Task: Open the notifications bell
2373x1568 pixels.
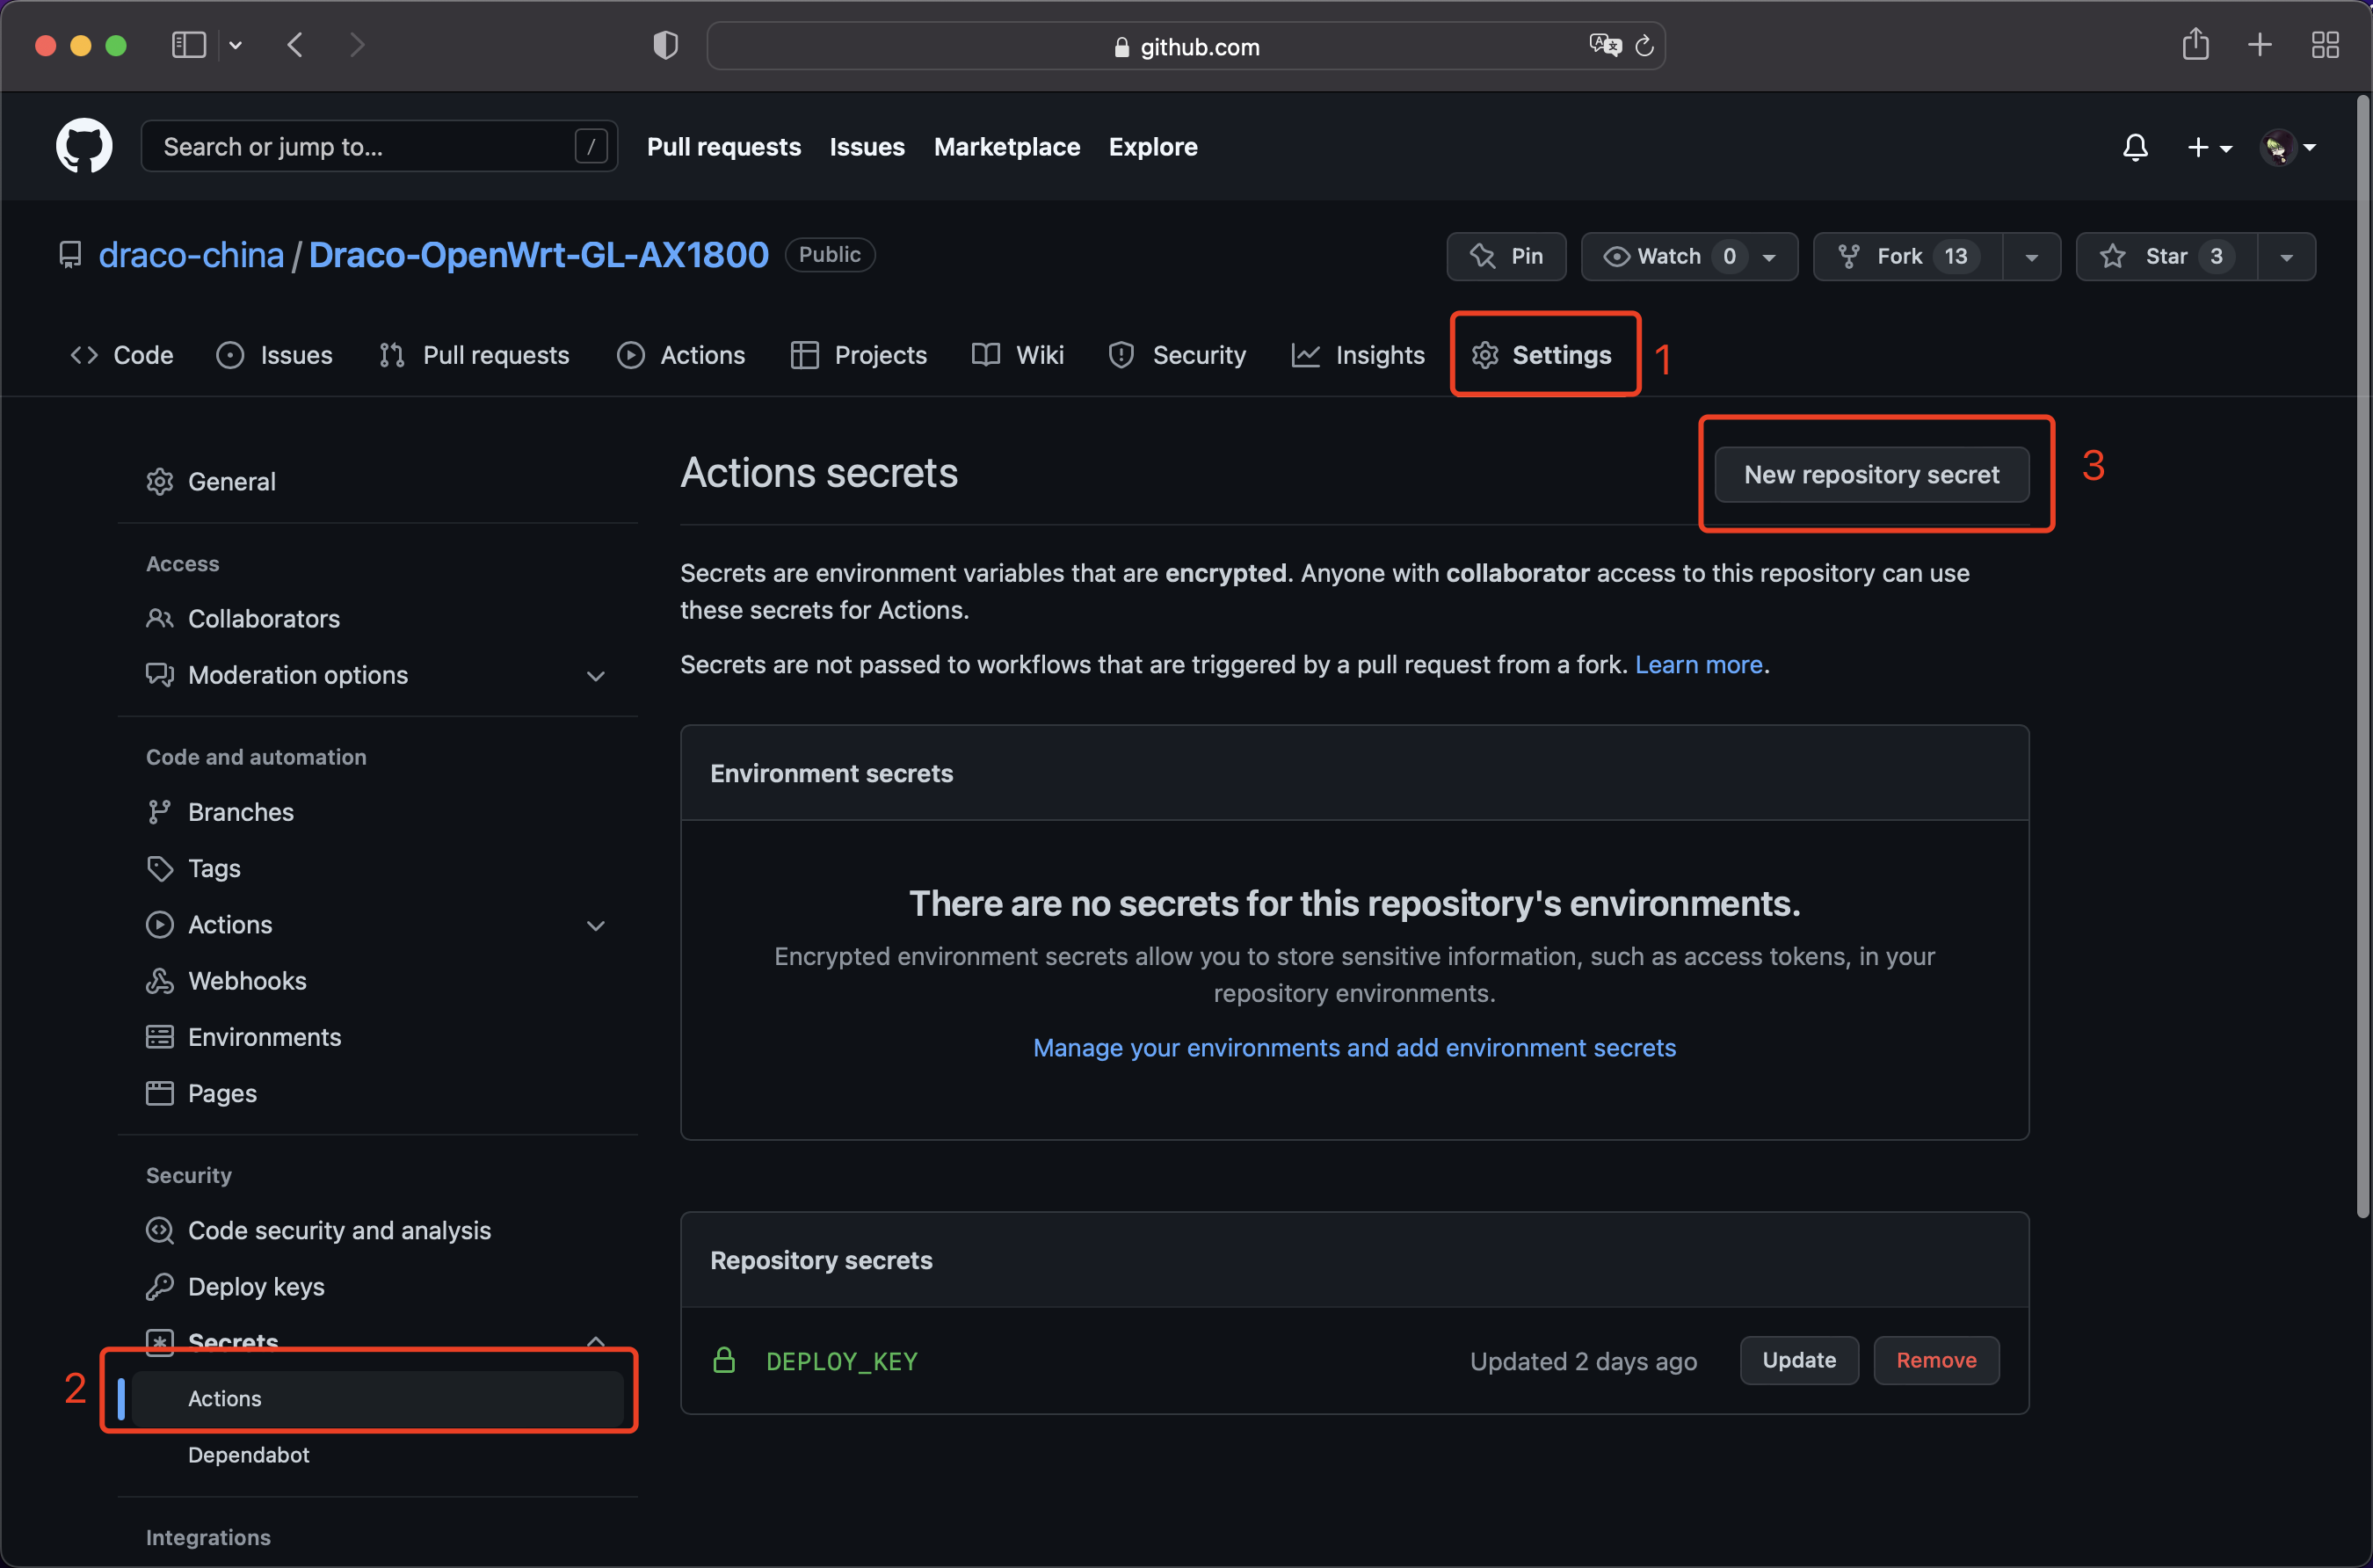Action: click(x=2135, y=147)
